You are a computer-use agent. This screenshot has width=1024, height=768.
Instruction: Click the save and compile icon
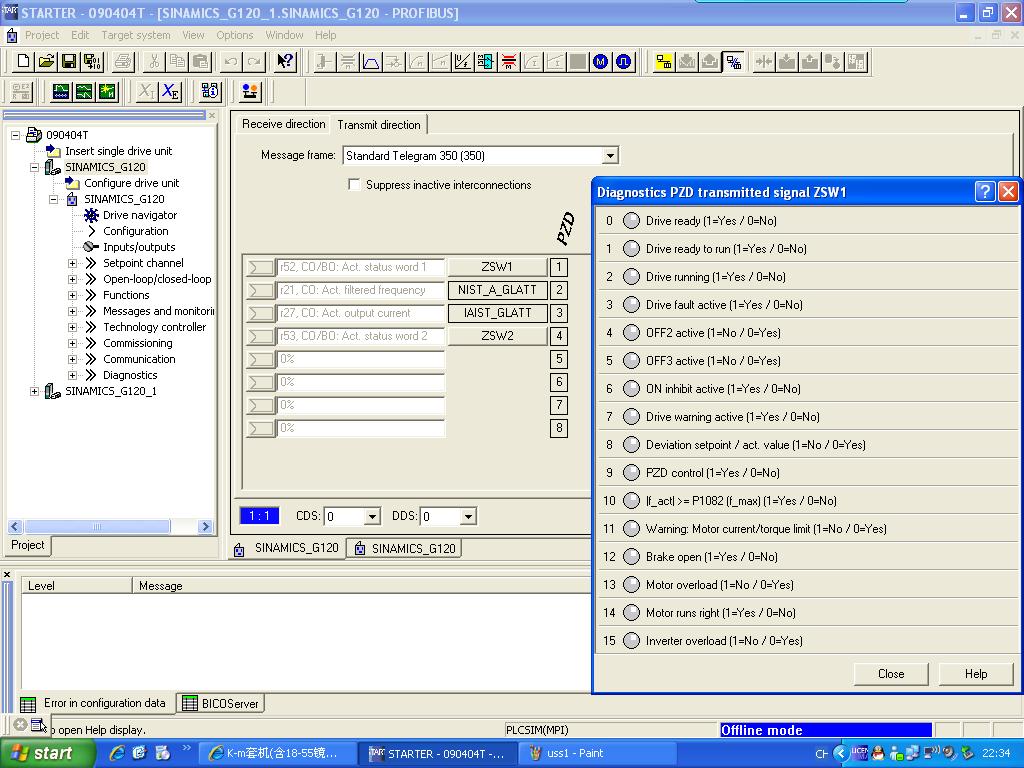(92, 61)
